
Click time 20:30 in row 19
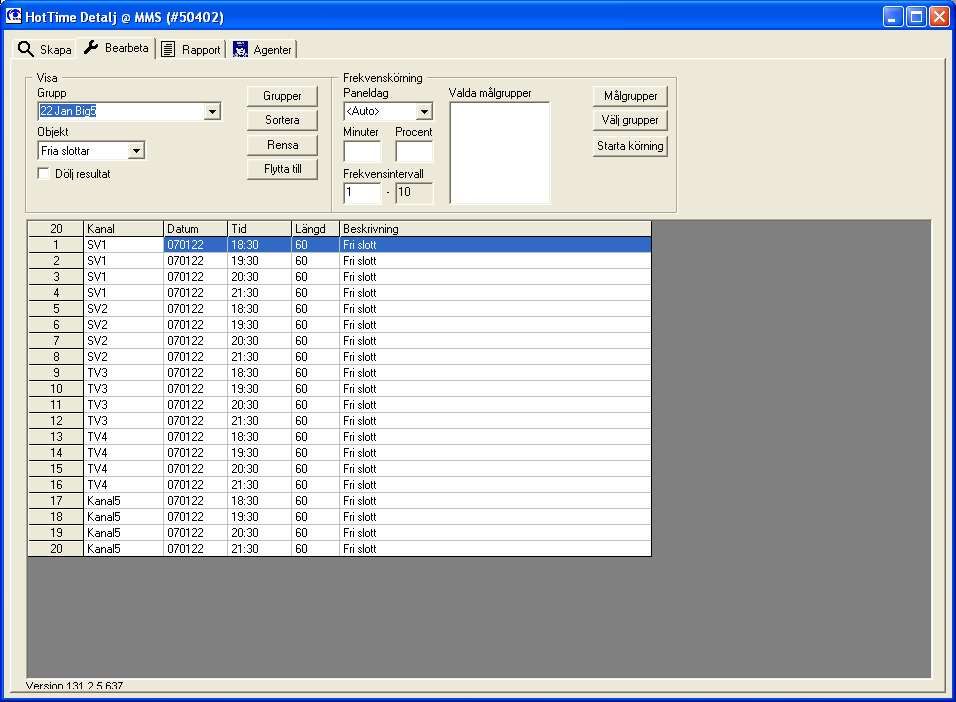[259, 533]
